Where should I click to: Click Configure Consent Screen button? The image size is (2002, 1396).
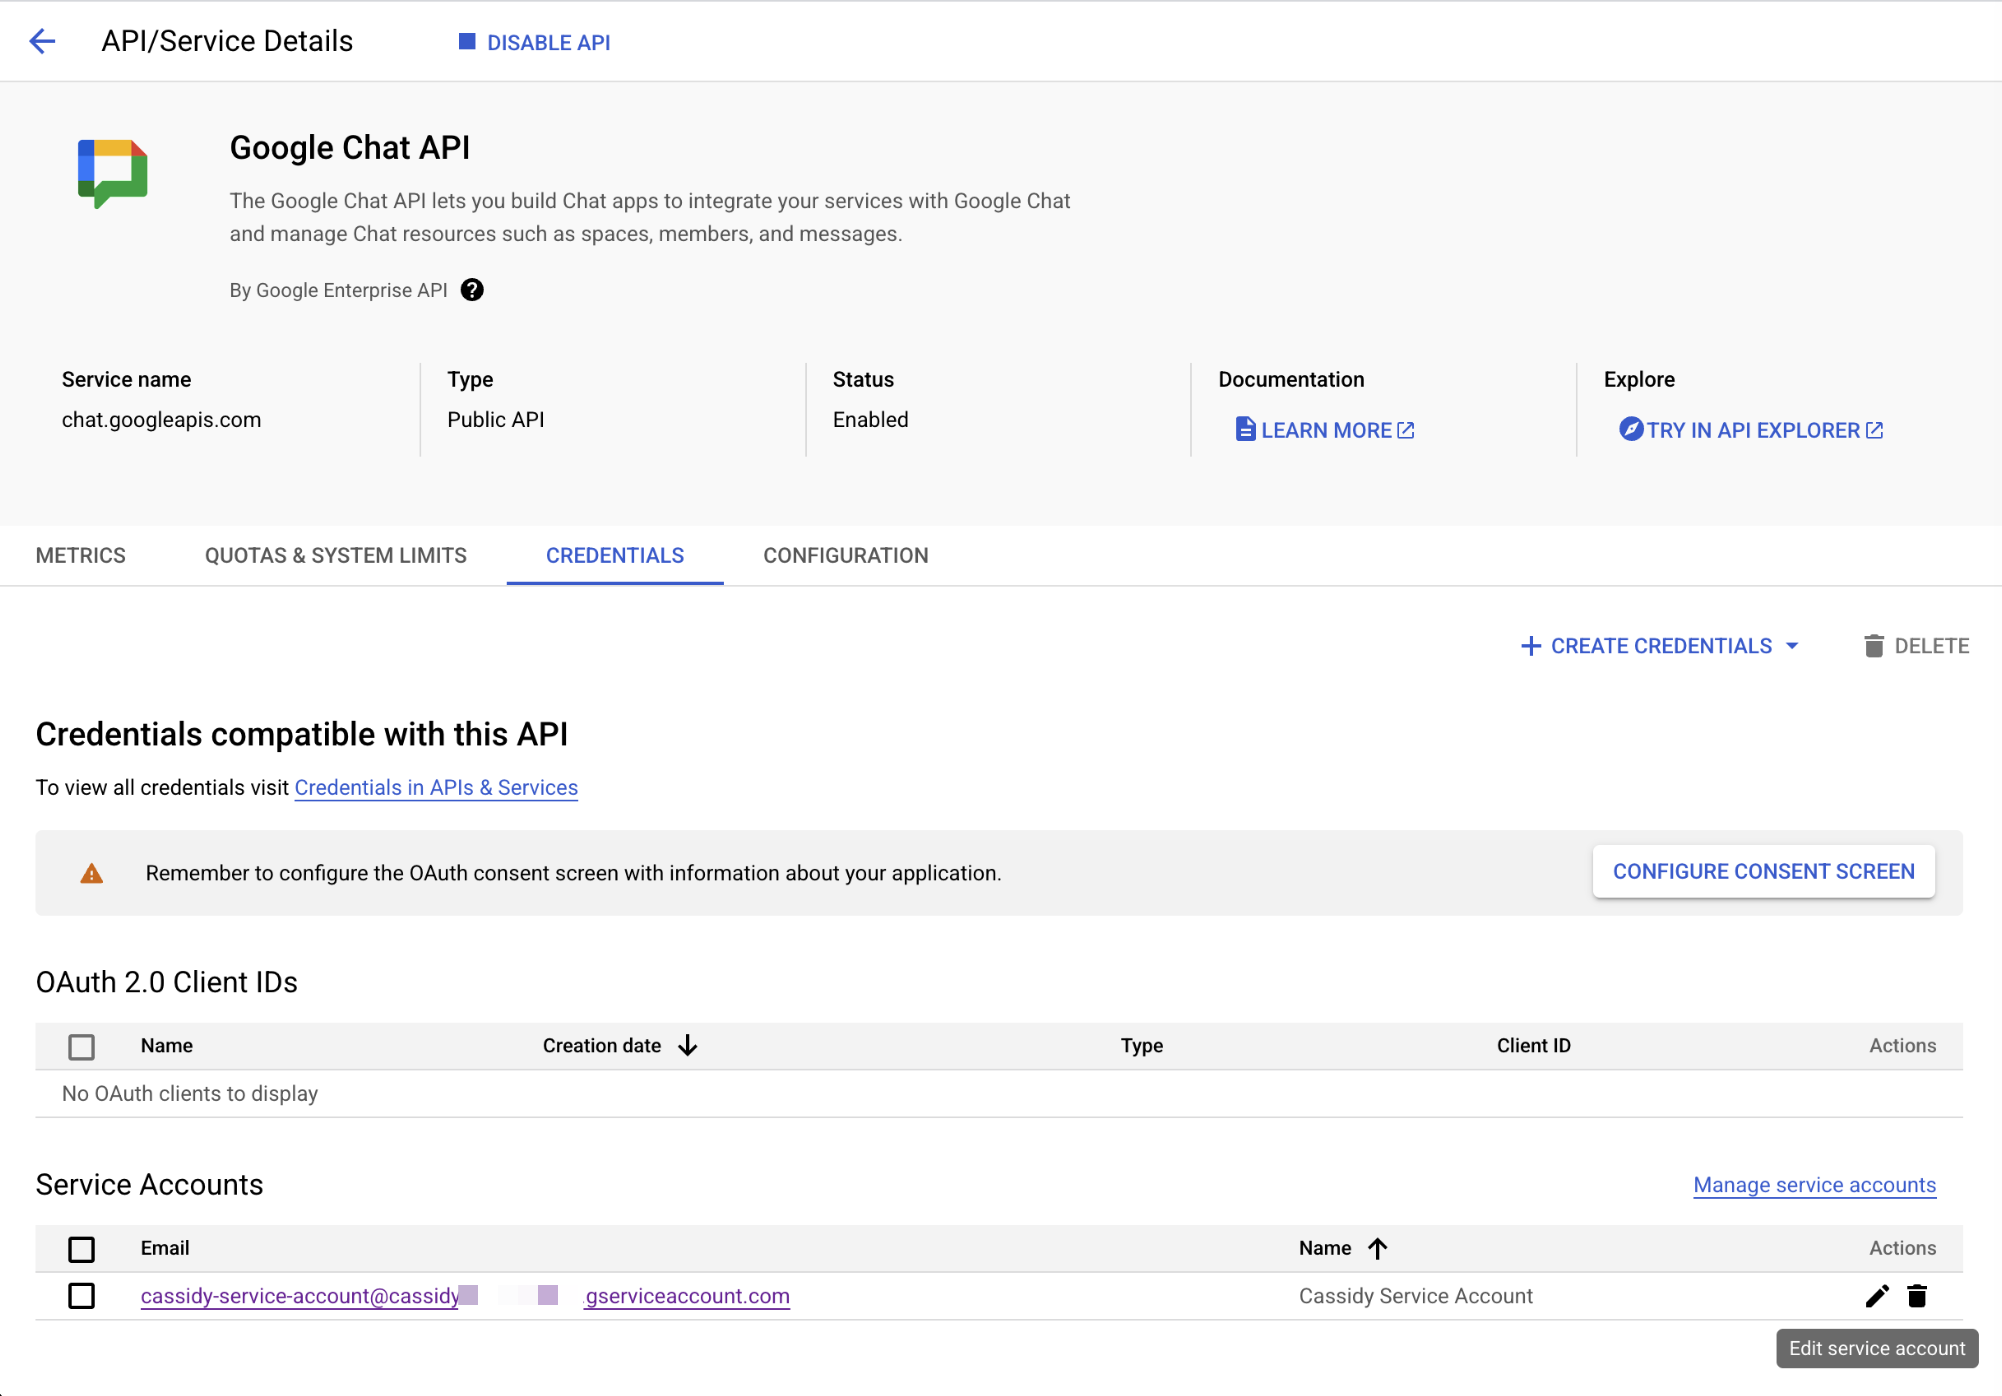point(1763,871)
